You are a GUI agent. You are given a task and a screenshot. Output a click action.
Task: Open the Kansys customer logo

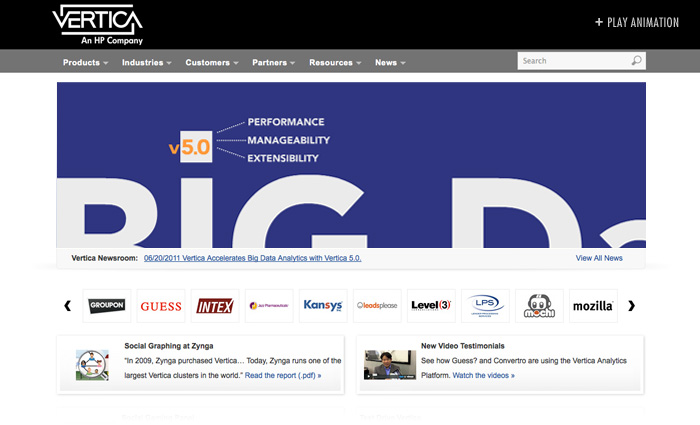pos(323,306)
